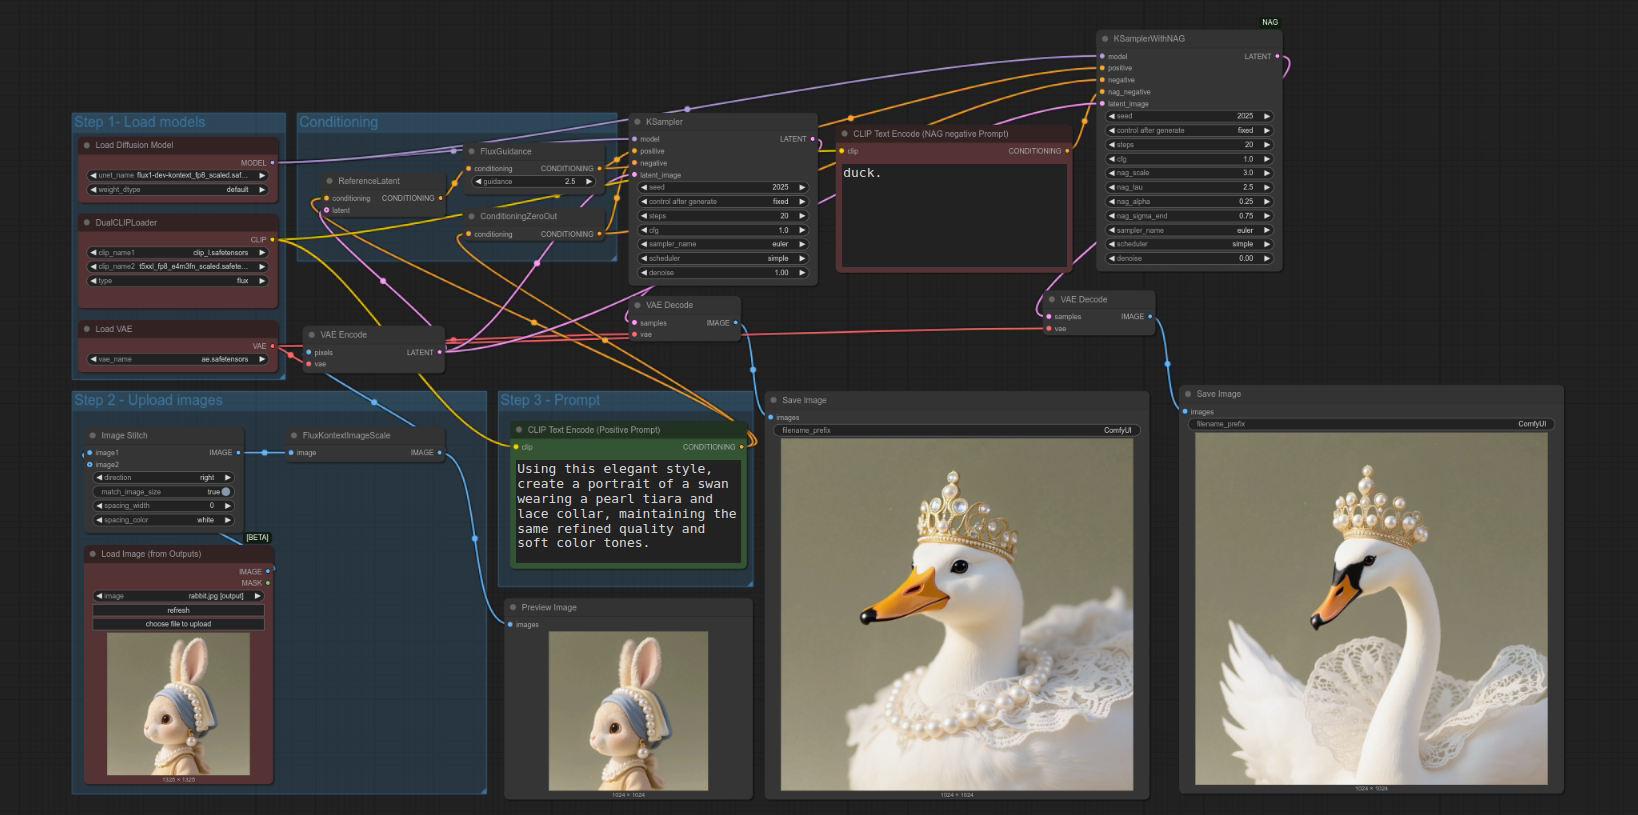Click the right arrow on FluxGuidance guidance value
The height and width of the screenshot is (815, 1638).
pos(588,182)
